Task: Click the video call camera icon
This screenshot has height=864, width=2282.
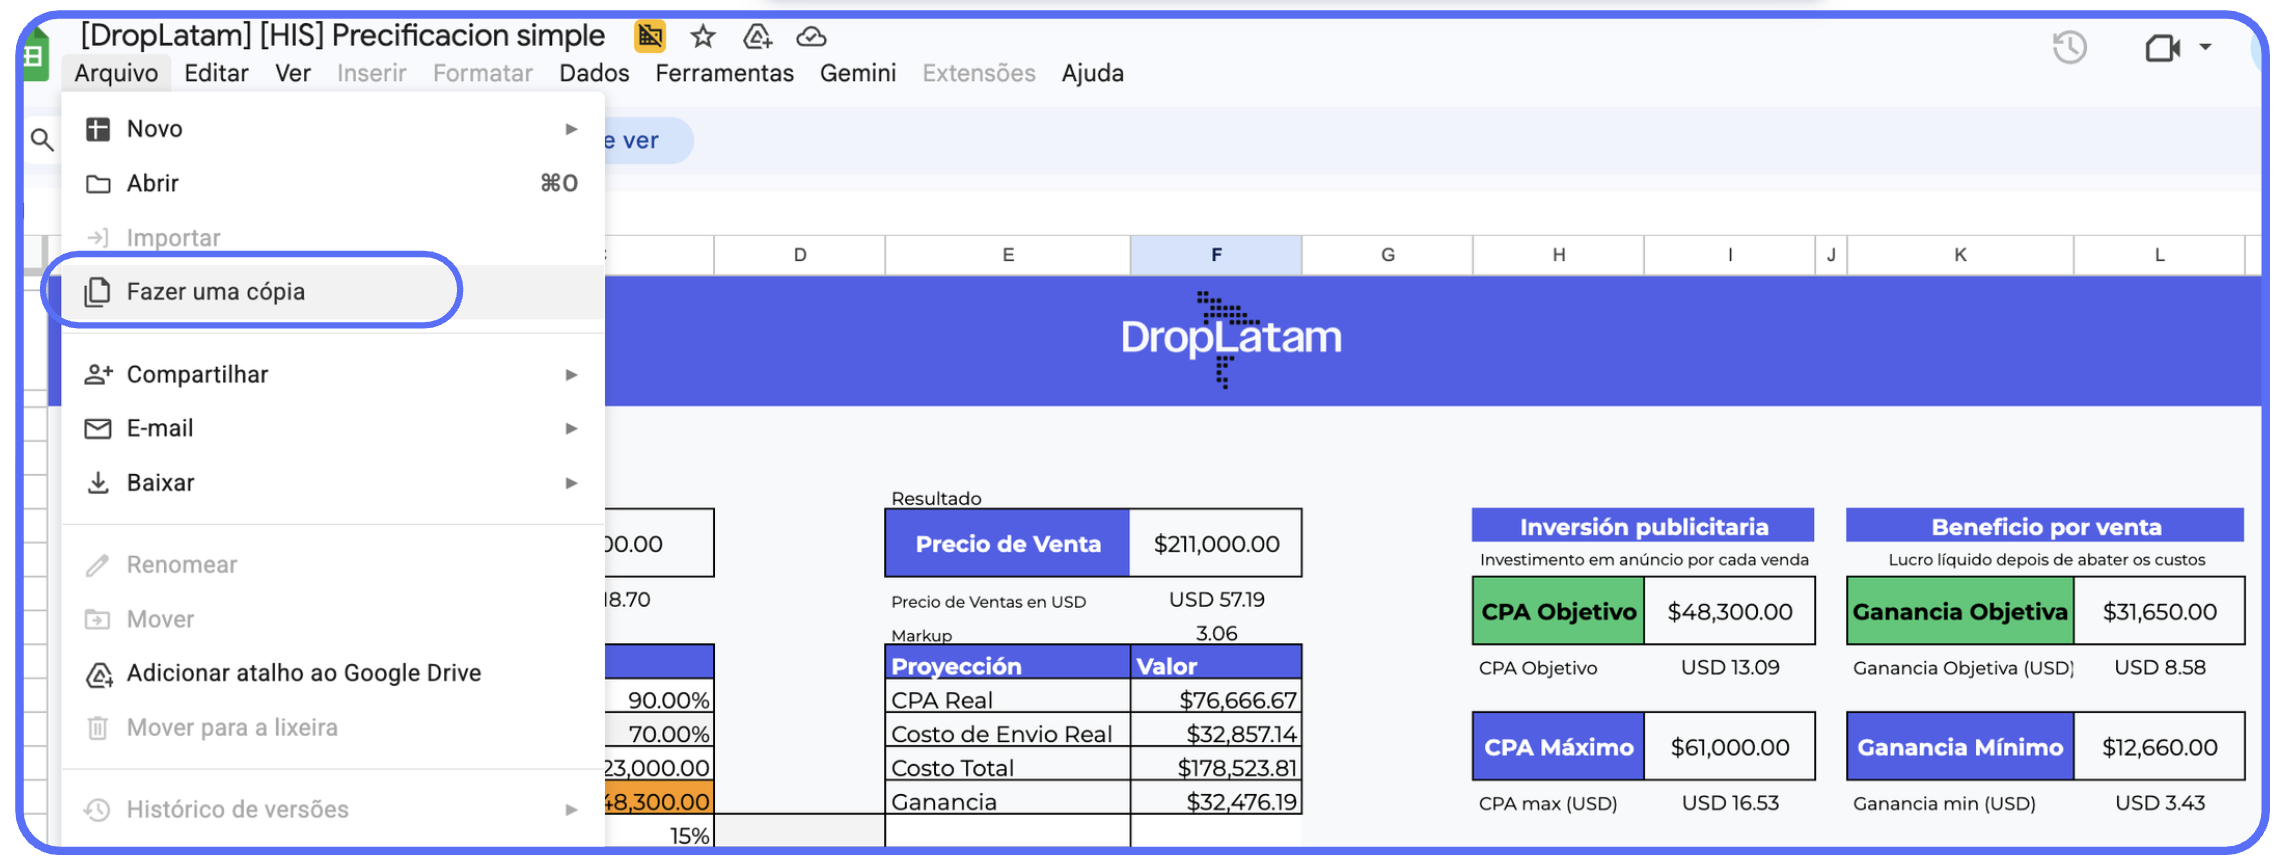Action: coord(2161,47)
